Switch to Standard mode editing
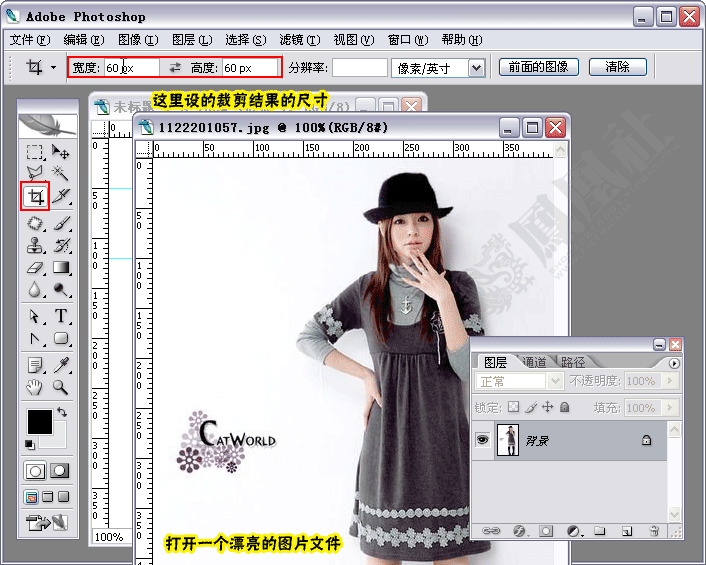The image size is (706, 565). (35, 471)
